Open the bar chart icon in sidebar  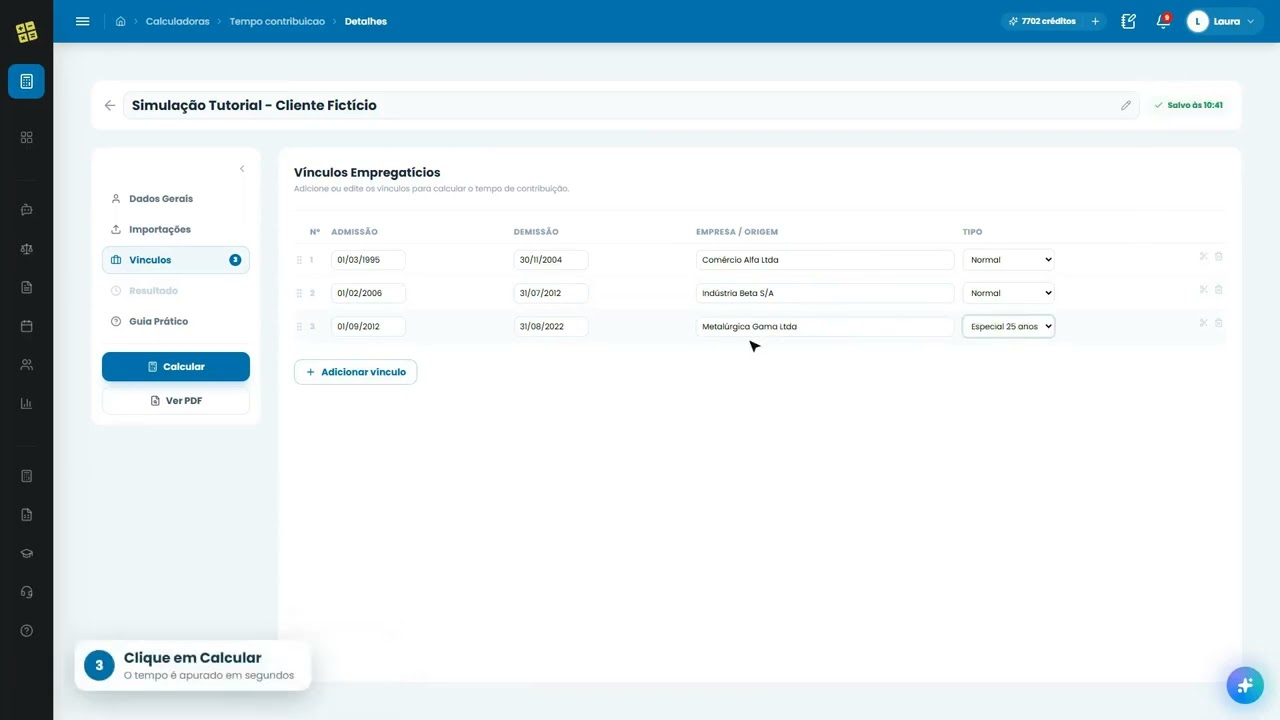pos(27,404)
